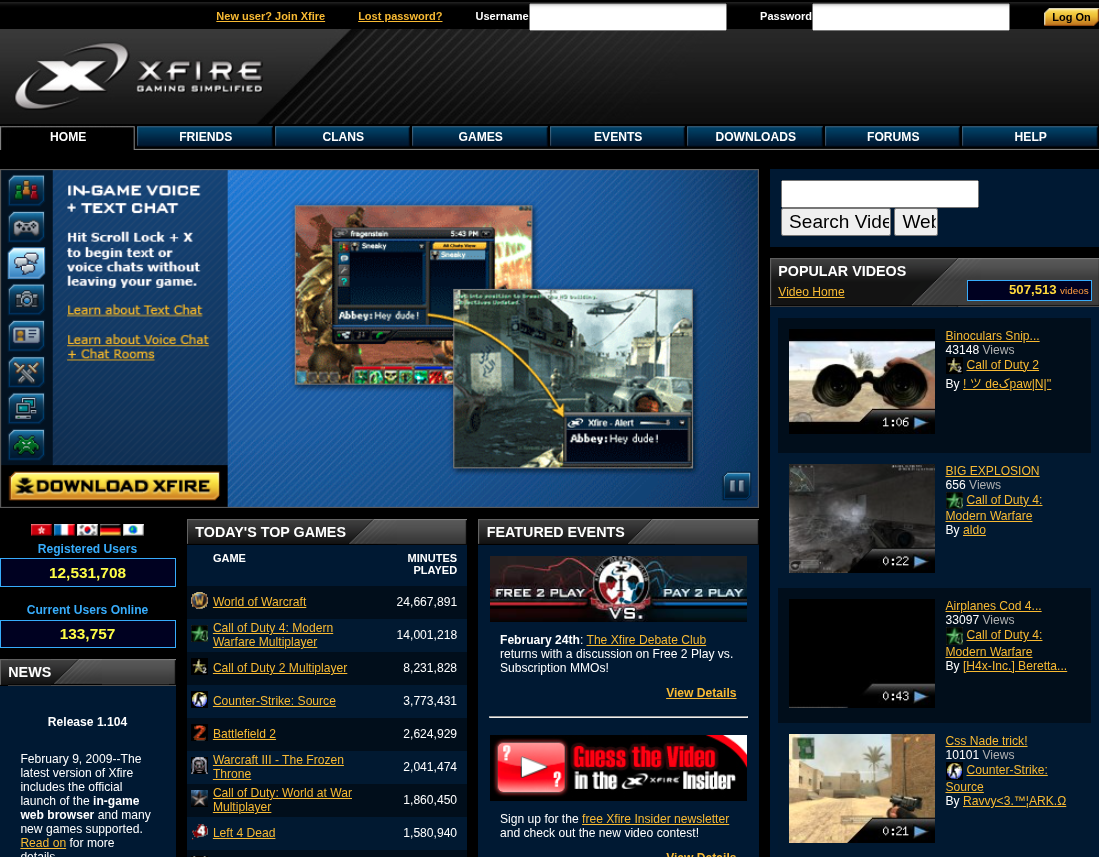Click the World of Warcraft game icon

pos(200,601)
